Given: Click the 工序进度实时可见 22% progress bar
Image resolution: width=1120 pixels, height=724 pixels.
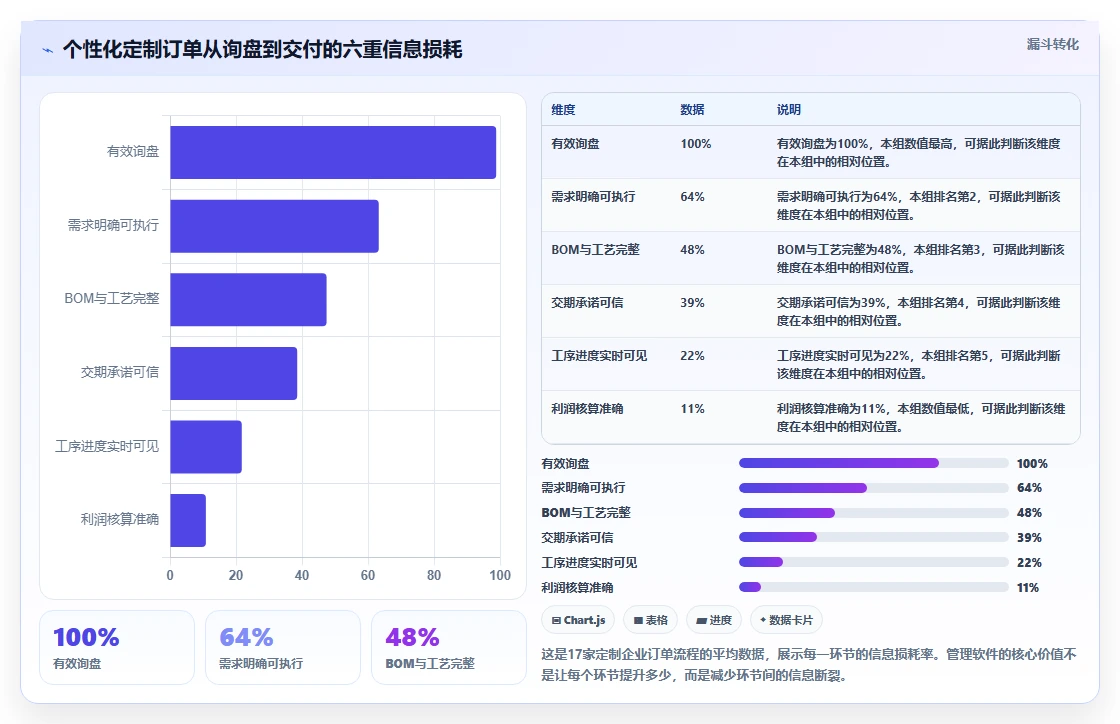Looking at the screenshot, I should click(874, 562).
